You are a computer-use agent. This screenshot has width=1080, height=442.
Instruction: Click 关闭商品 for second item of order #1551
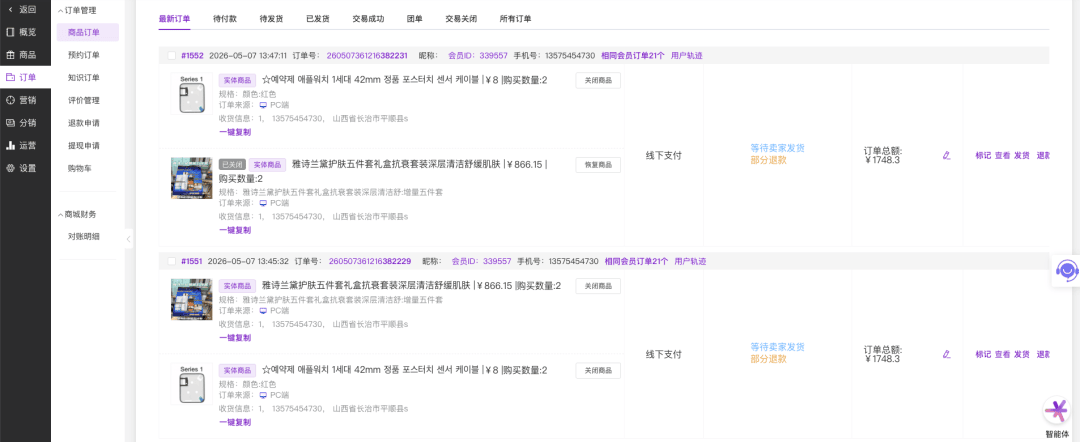coord(598,371)
